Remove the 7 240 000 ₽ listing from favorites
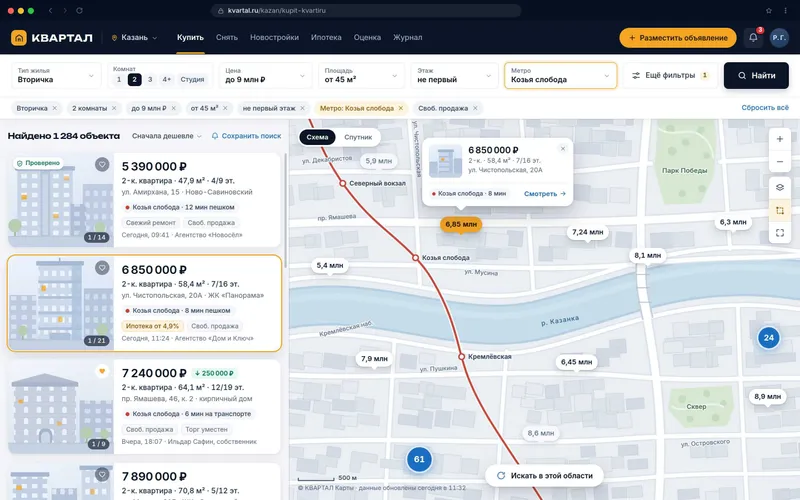The height and width of the screenshot is (500, 800). click(x=102, y=371)
